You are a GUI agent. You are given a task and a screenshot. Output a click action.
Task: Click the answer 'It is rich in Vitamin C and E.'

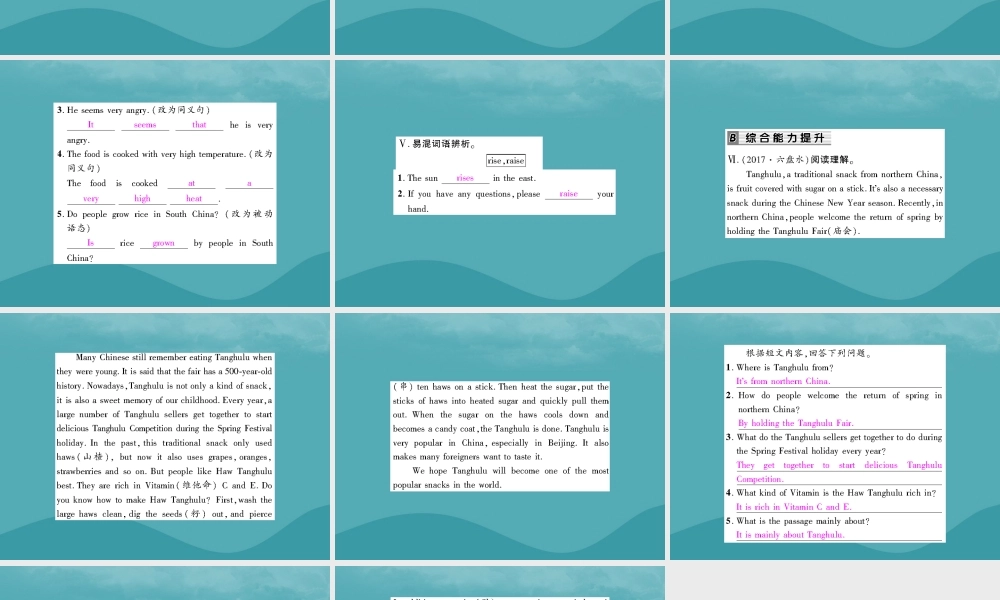point(793,507)
